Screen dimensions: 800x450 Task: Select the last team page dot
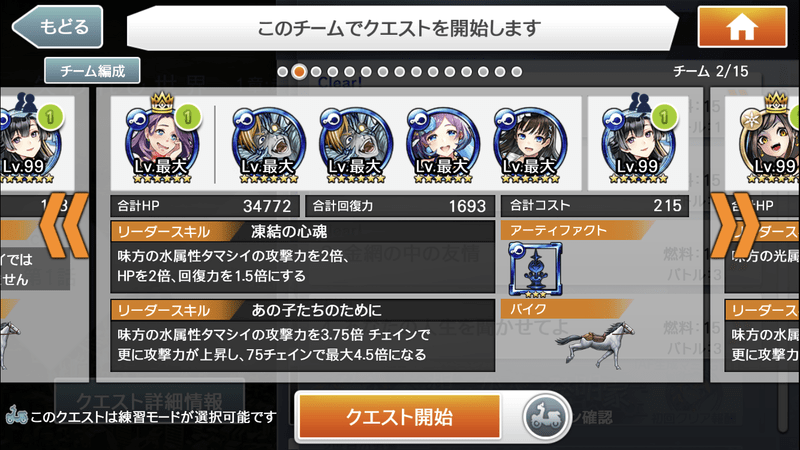click(x=516, y=72)
